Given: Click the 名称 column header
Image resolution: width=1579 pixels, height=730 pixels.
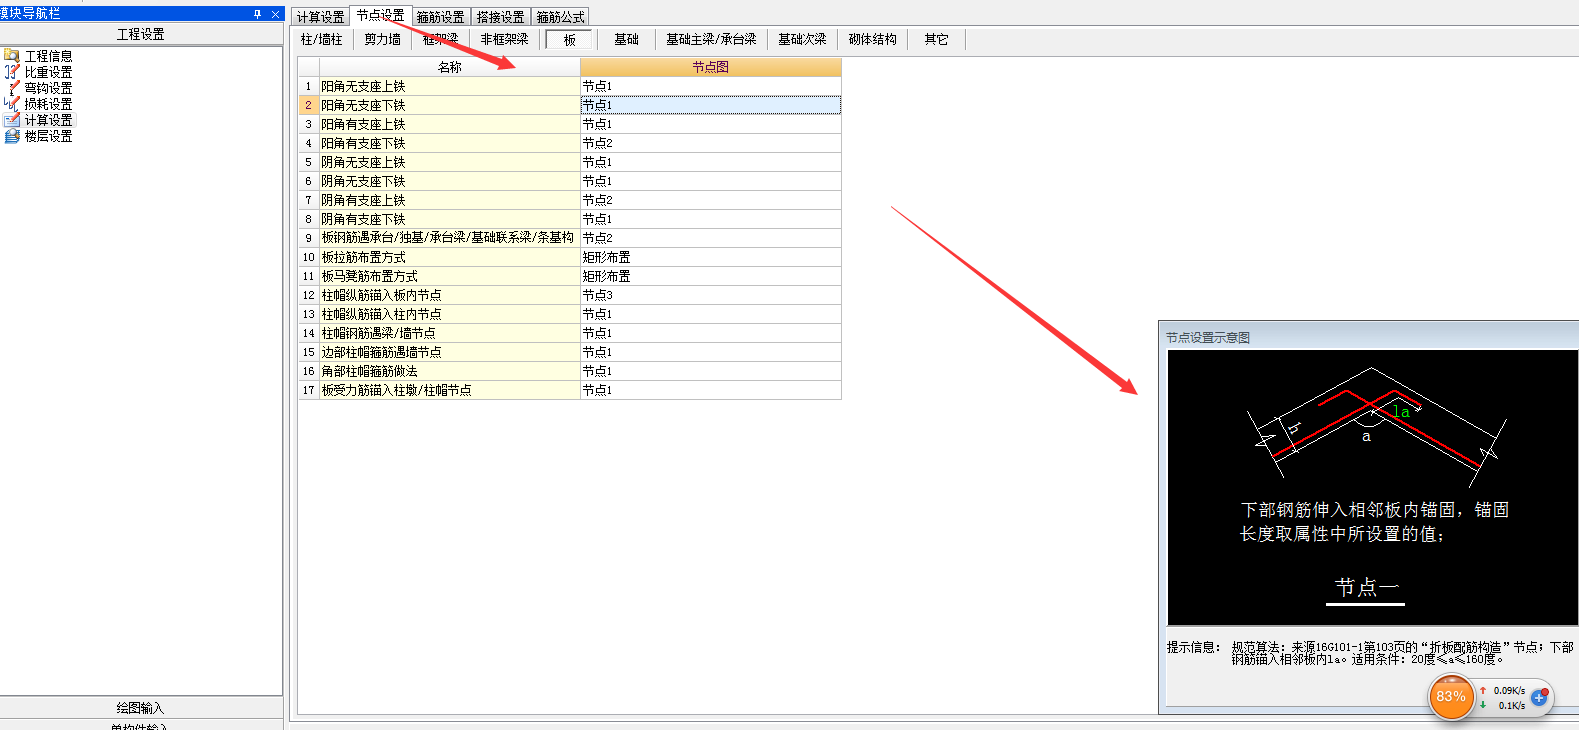Looking at the screenshot, I should click(x=449, y=67).
